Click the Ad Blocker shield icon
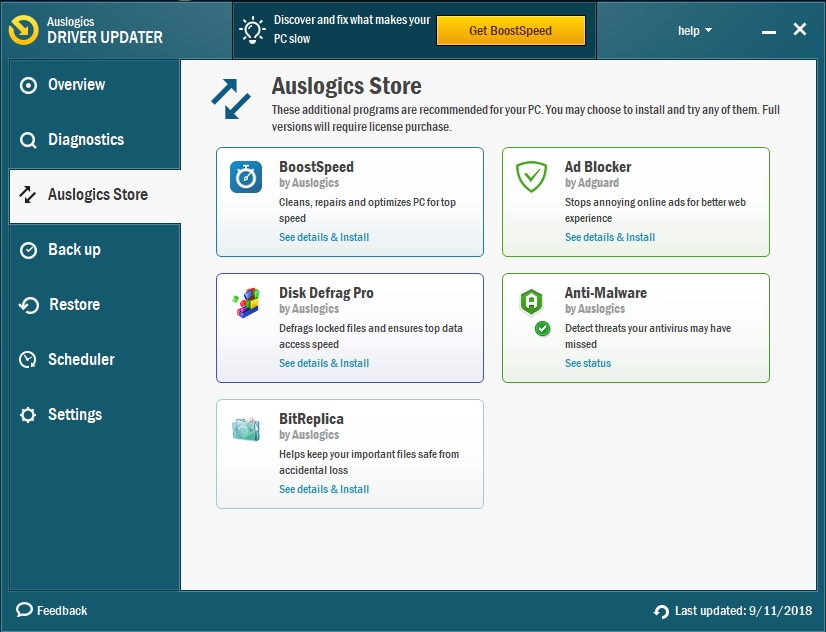 pyautogui.click(x=531, y=177)
